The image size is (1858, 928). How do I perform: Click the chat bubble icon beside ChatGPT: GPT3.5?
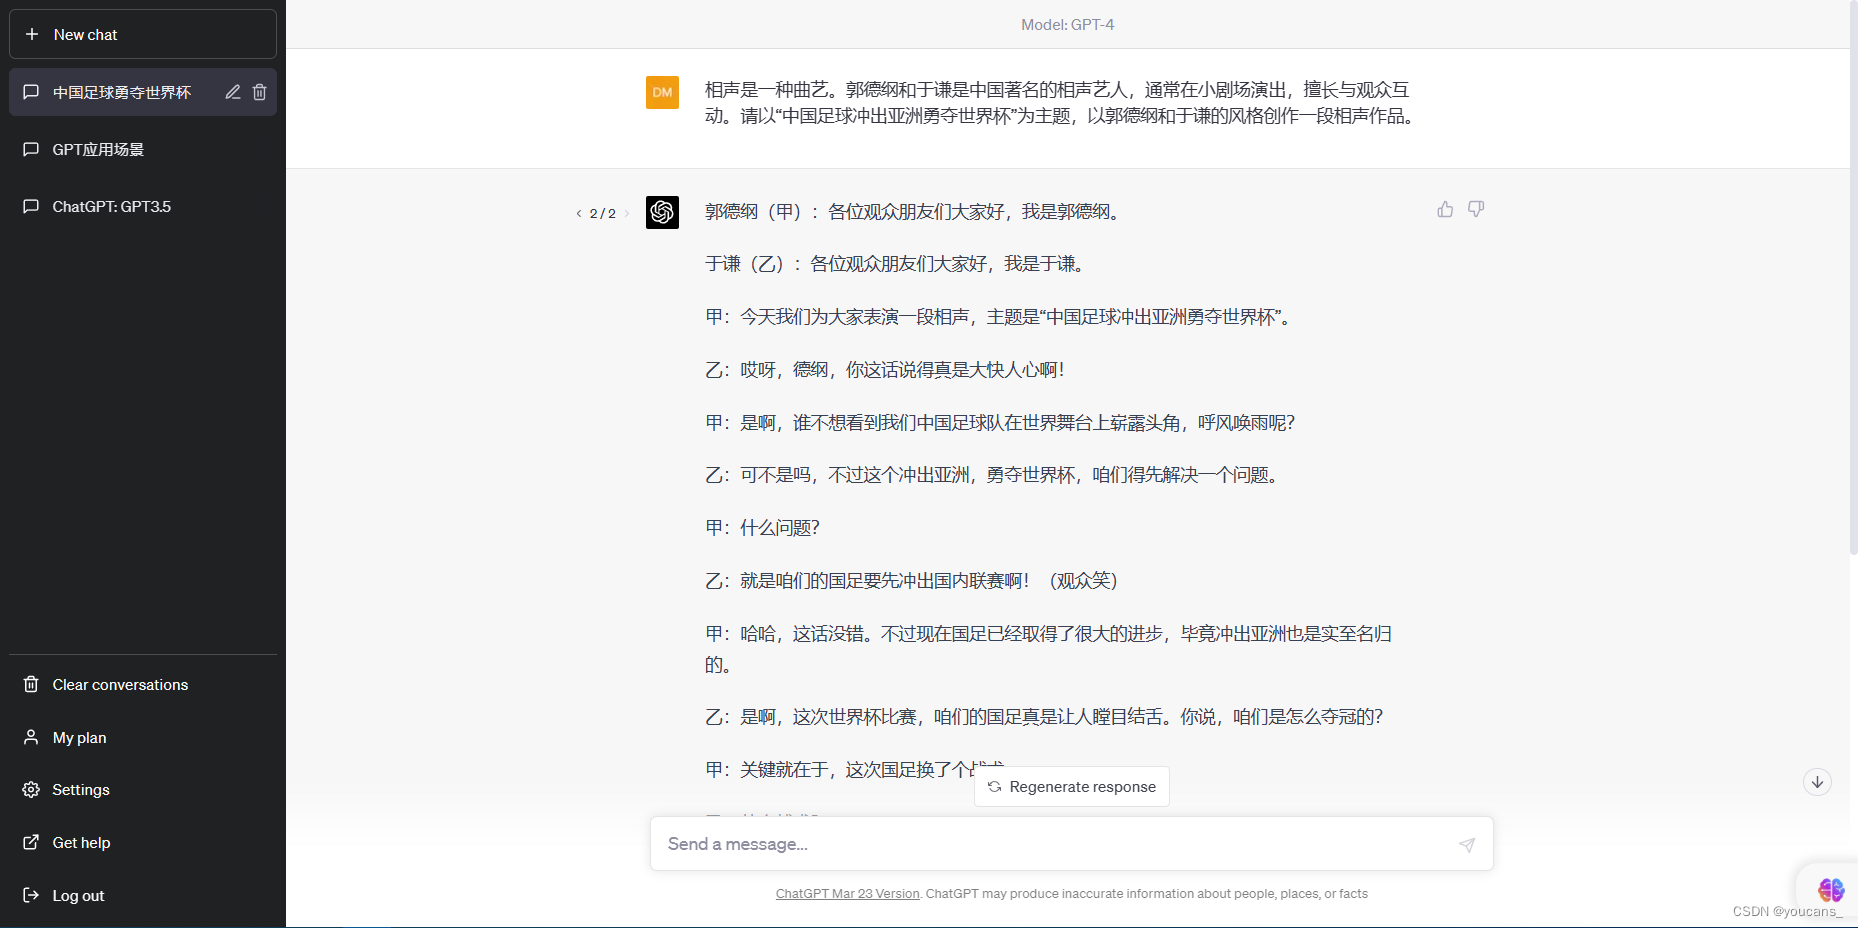pos(31,206)
